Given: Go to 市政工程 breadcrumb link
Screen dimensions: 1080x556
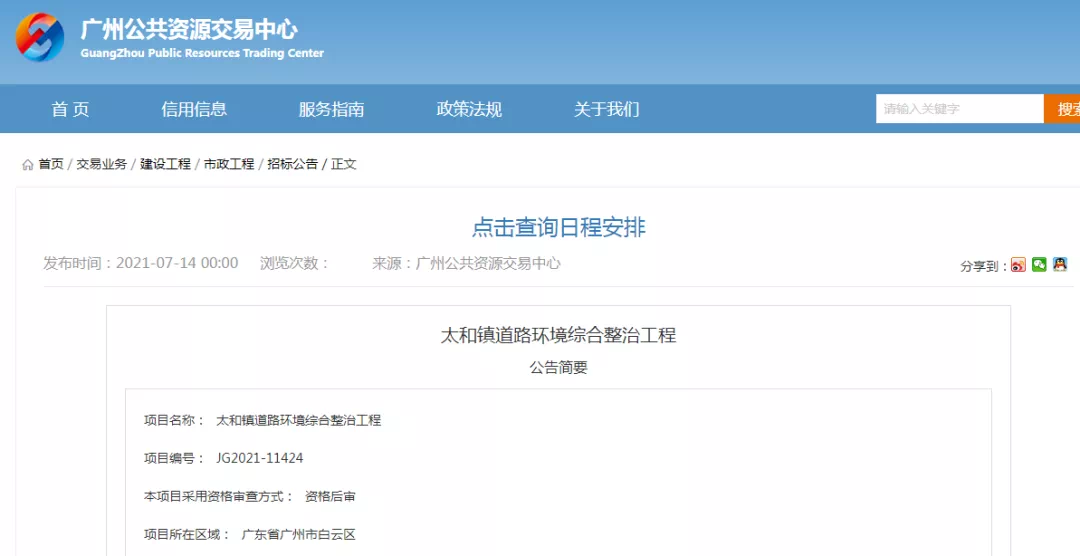Looking at the screenshot, I should click(229, 164).
